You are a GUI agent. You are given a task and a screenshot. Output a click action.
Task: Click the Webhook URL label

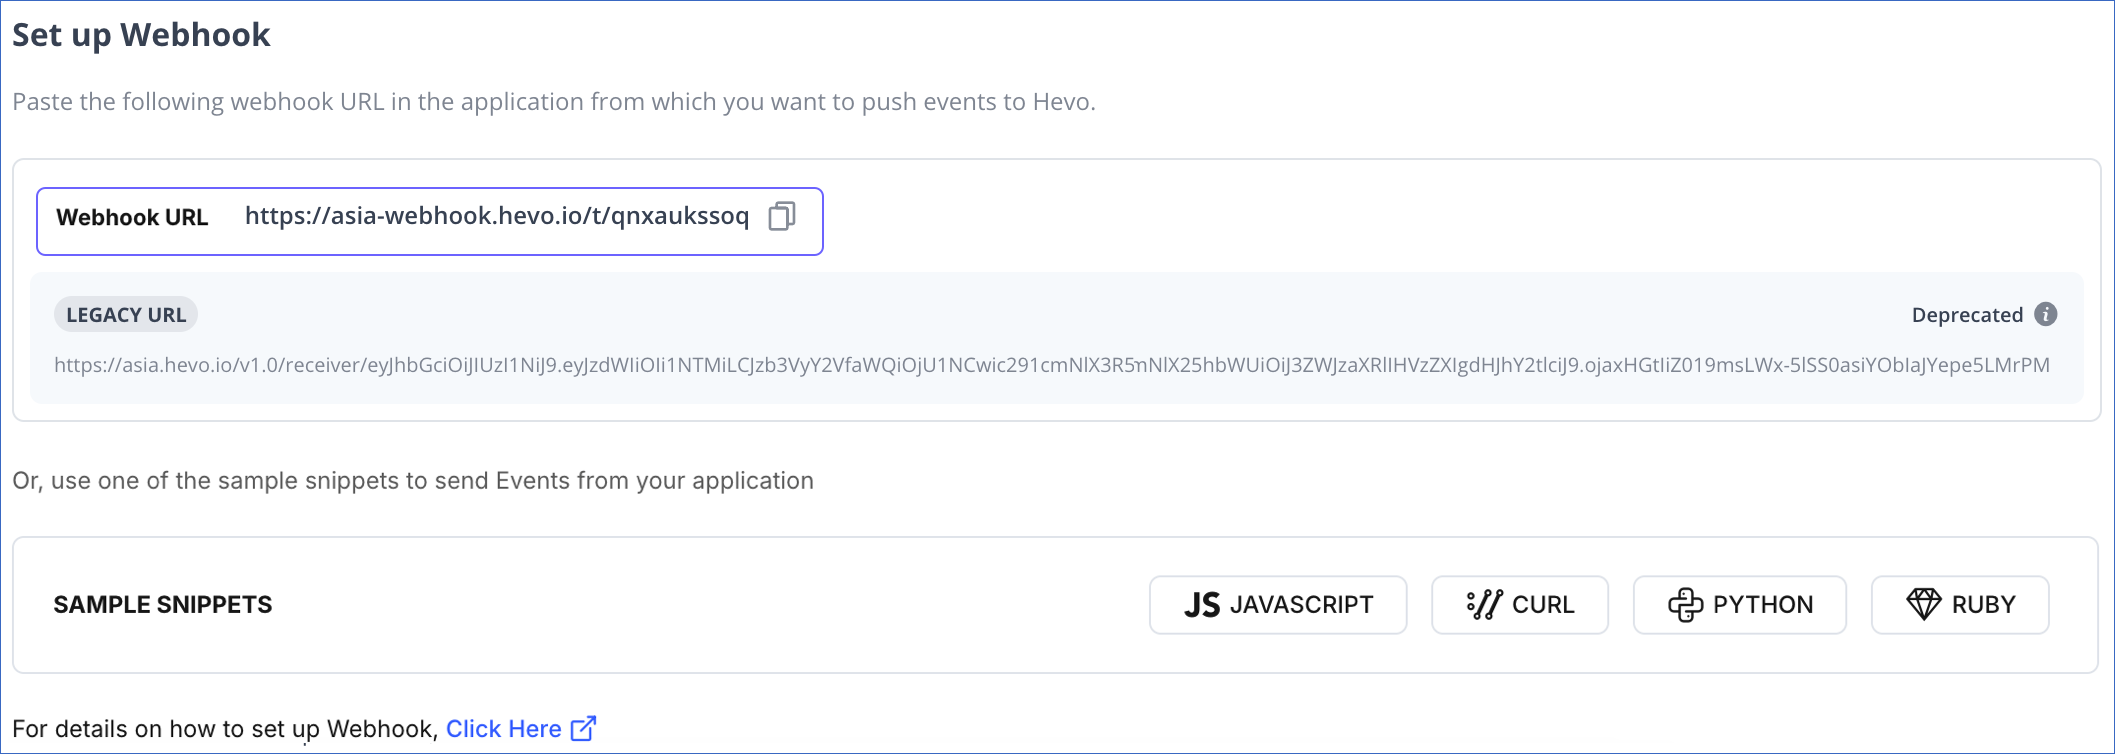[x=132, y=218]
